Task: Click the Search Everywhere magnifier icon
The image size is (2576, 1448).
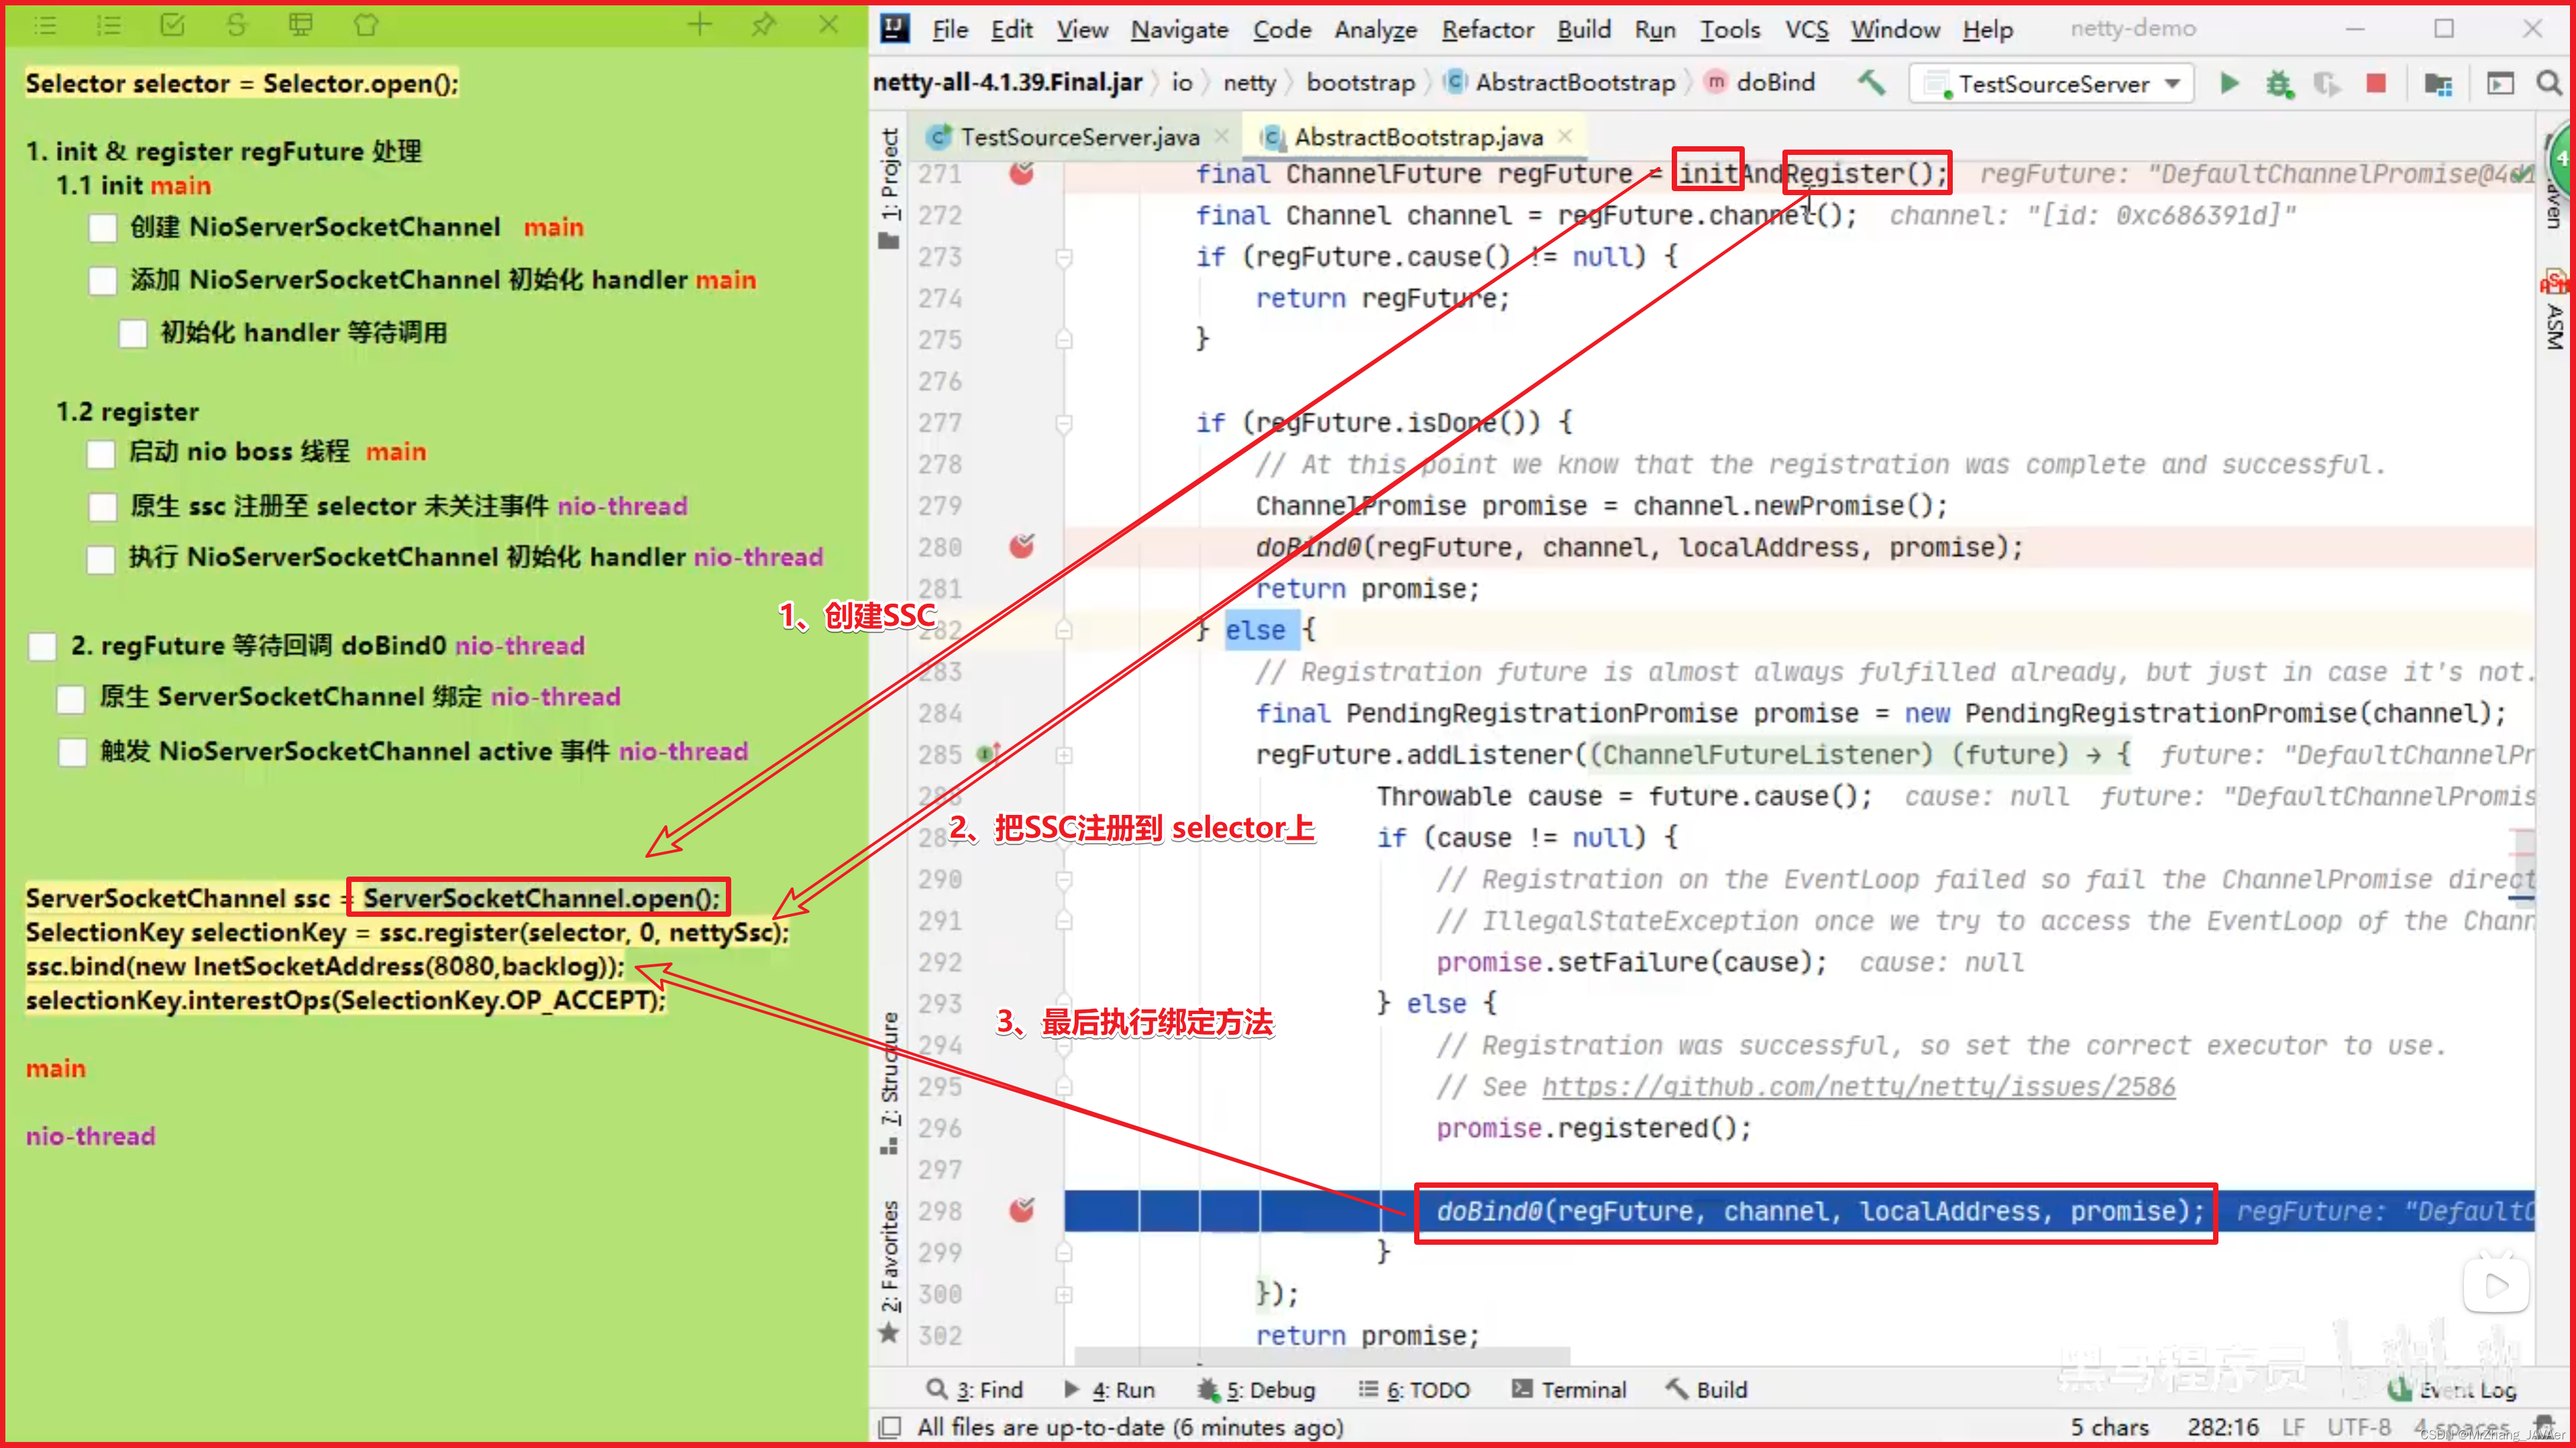Action: tap(2549, 83)
